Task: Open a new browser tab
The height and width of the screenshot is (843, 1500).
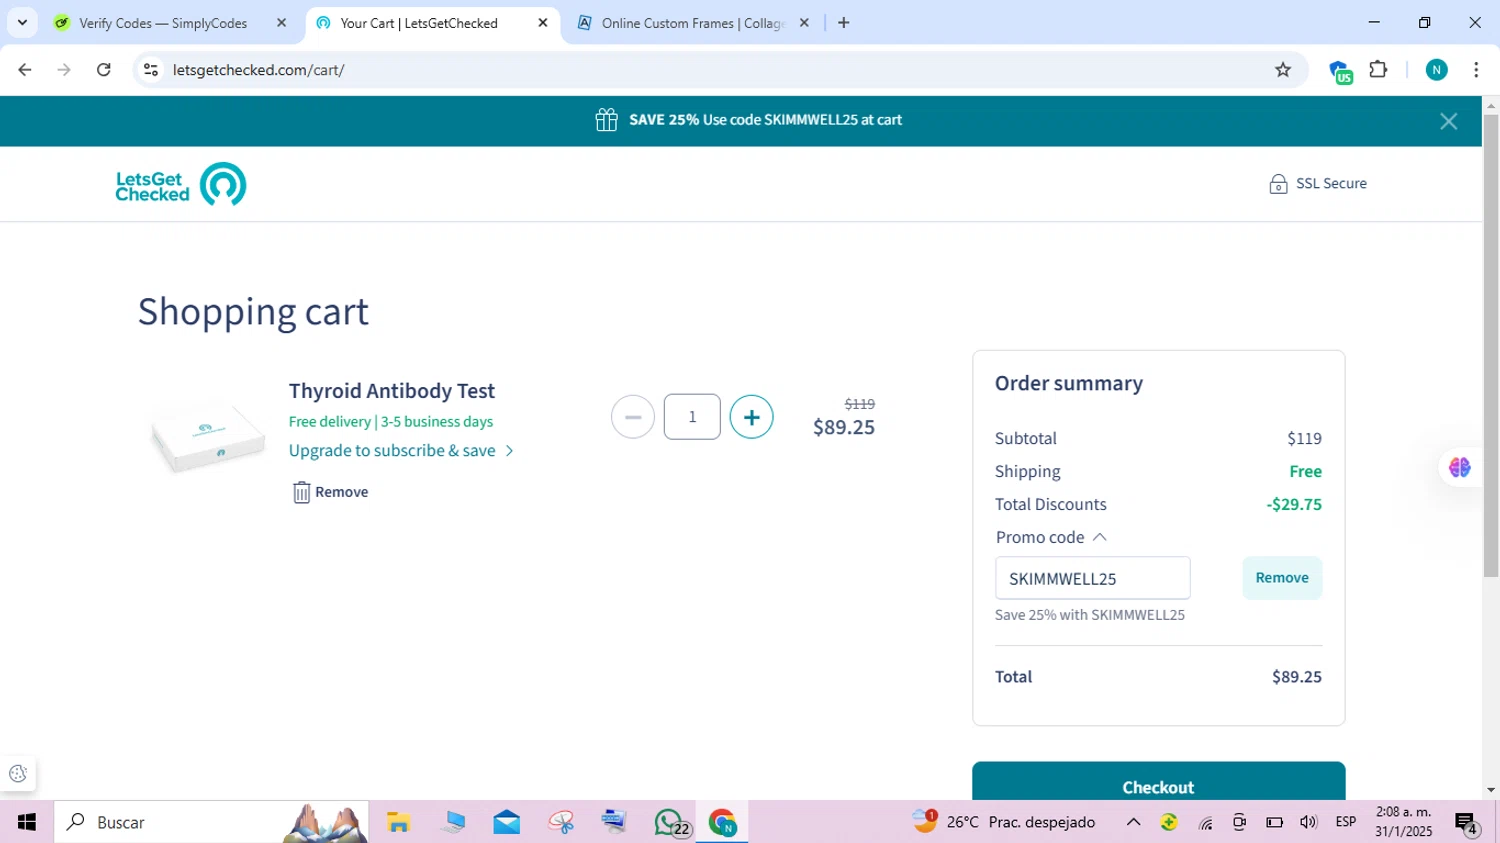Action: [844, 23]
